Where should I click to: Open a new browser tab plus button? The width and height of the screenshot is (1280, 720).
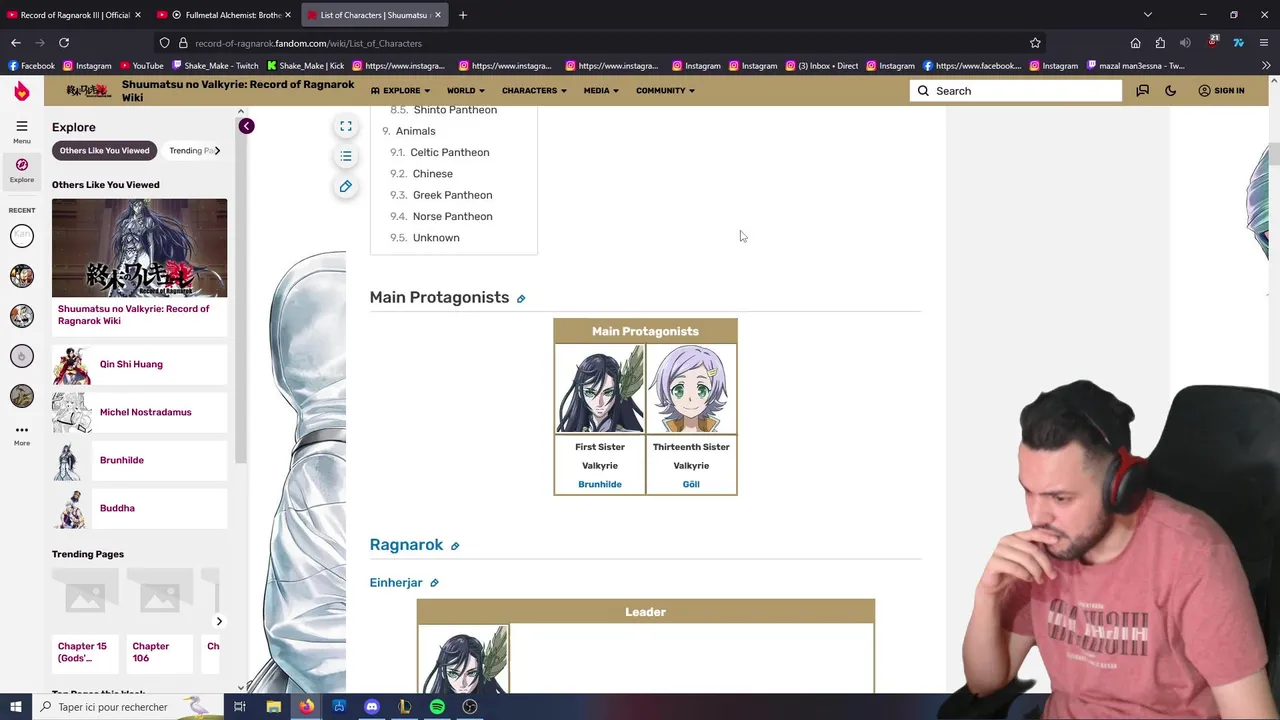pyautogui.click(x=462, y=15)
